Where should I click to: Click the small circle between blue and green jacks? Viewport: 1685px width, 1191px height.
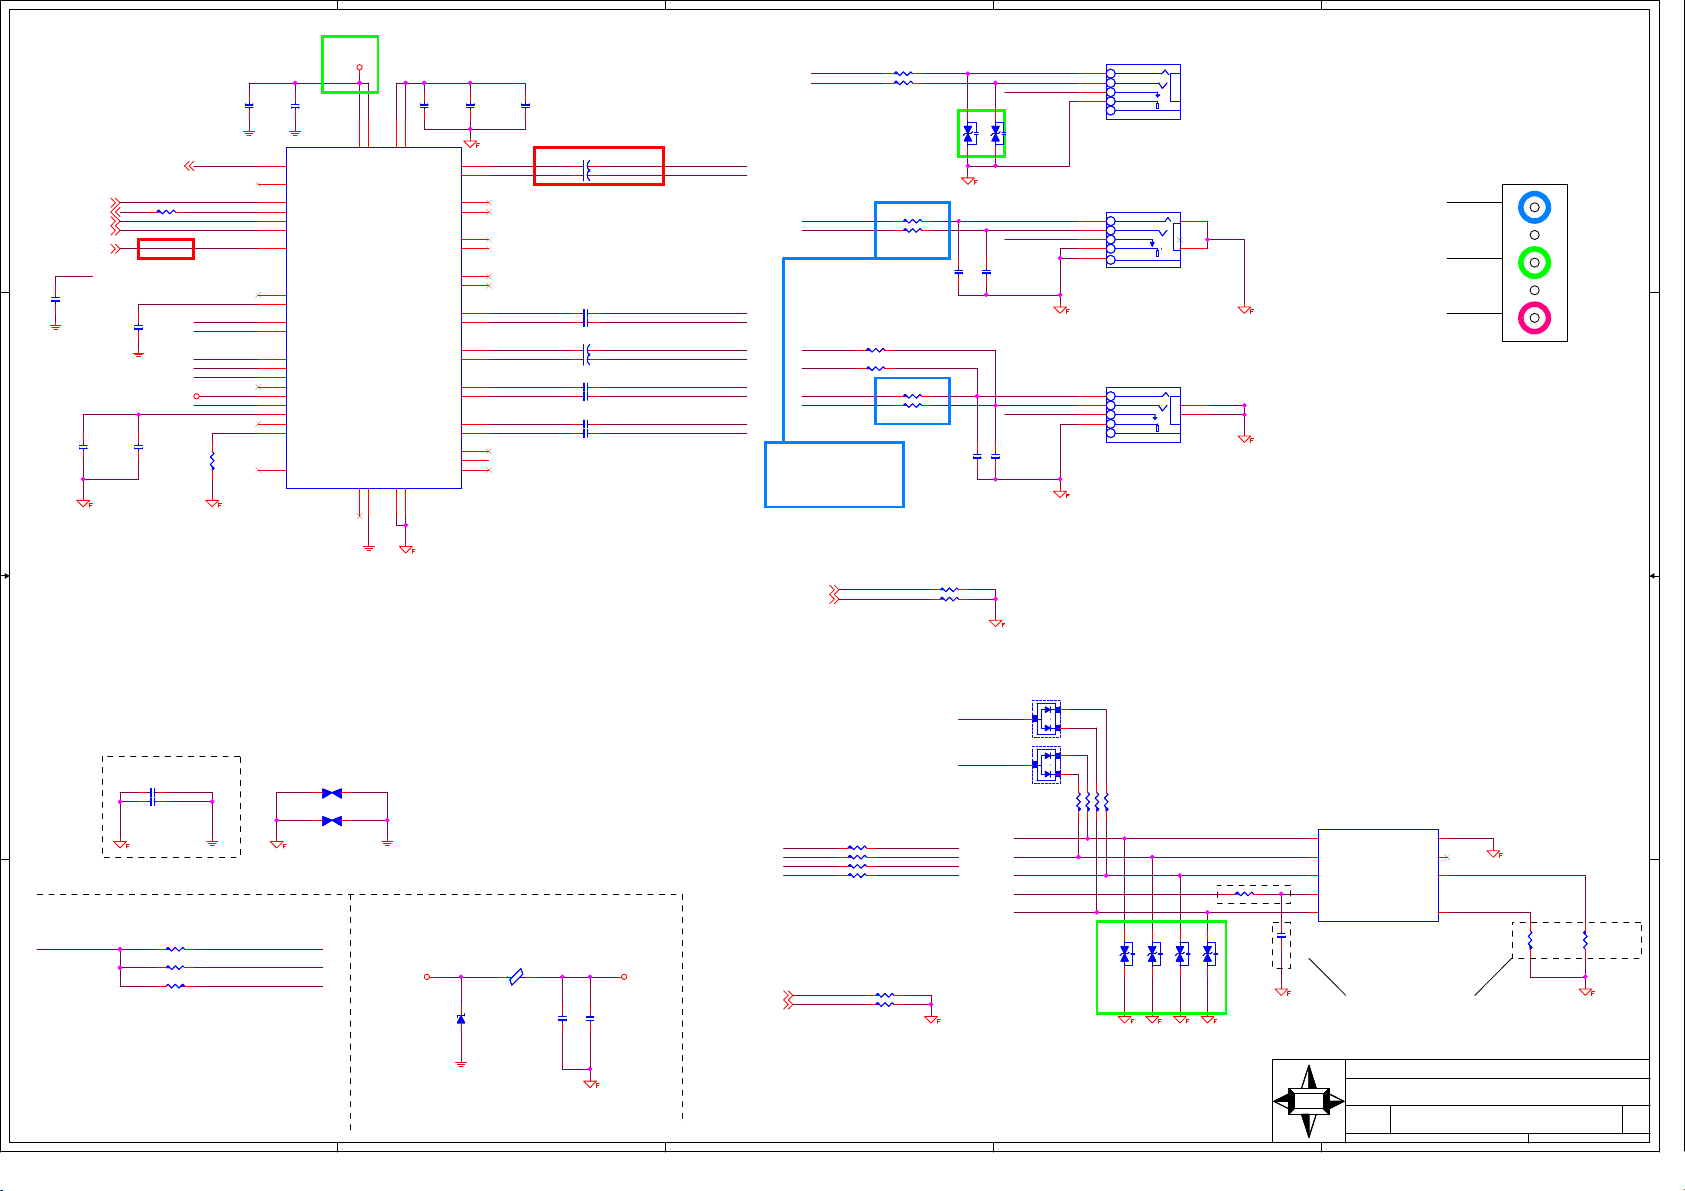[1534, 235]
